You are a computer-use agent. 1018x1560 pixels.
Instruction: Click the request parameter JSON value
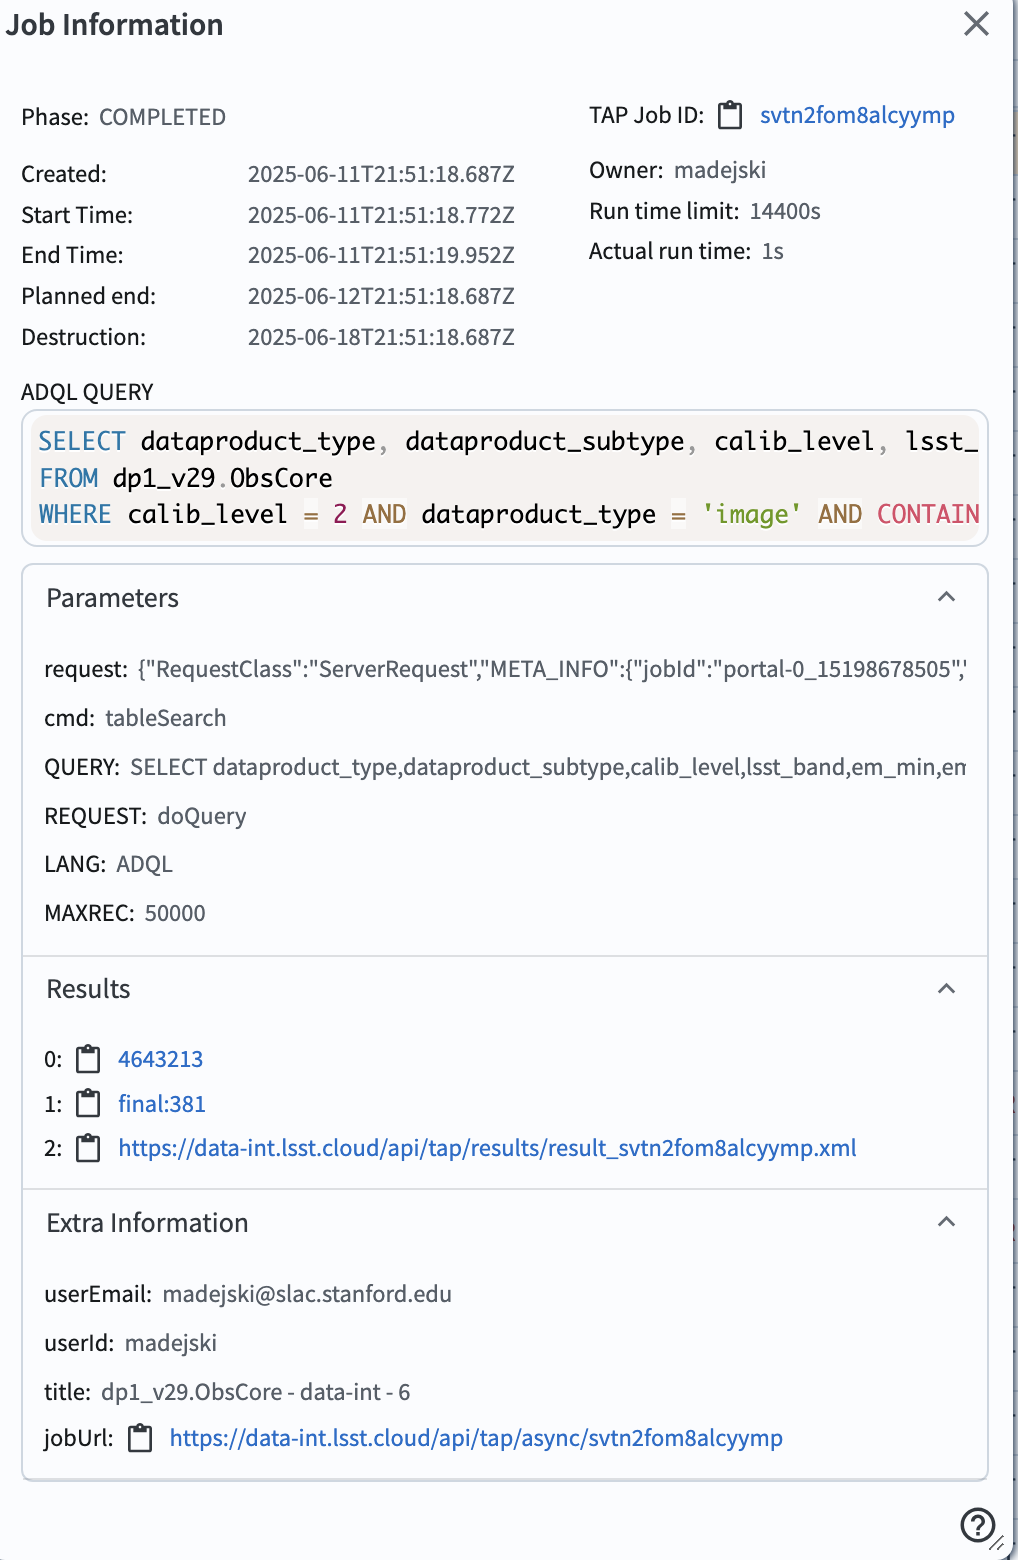click(x=552, y=669)
